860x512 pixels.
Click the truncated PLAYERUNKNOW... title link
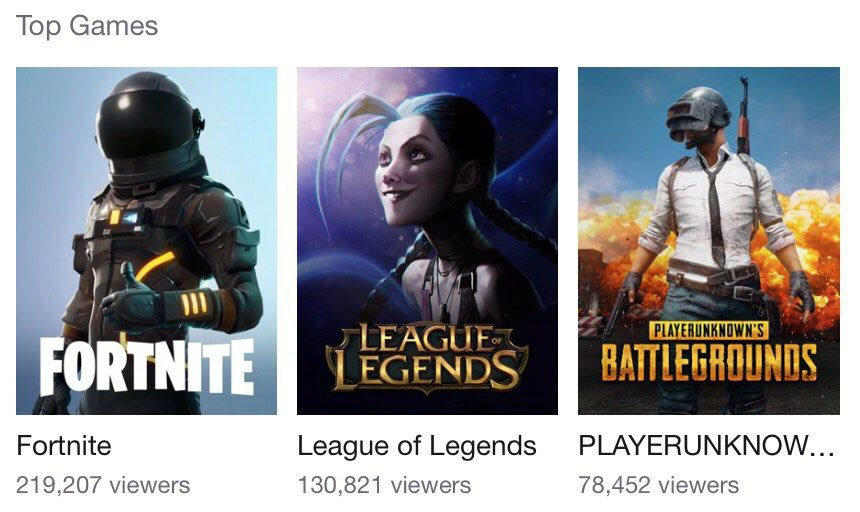(706, 445)
